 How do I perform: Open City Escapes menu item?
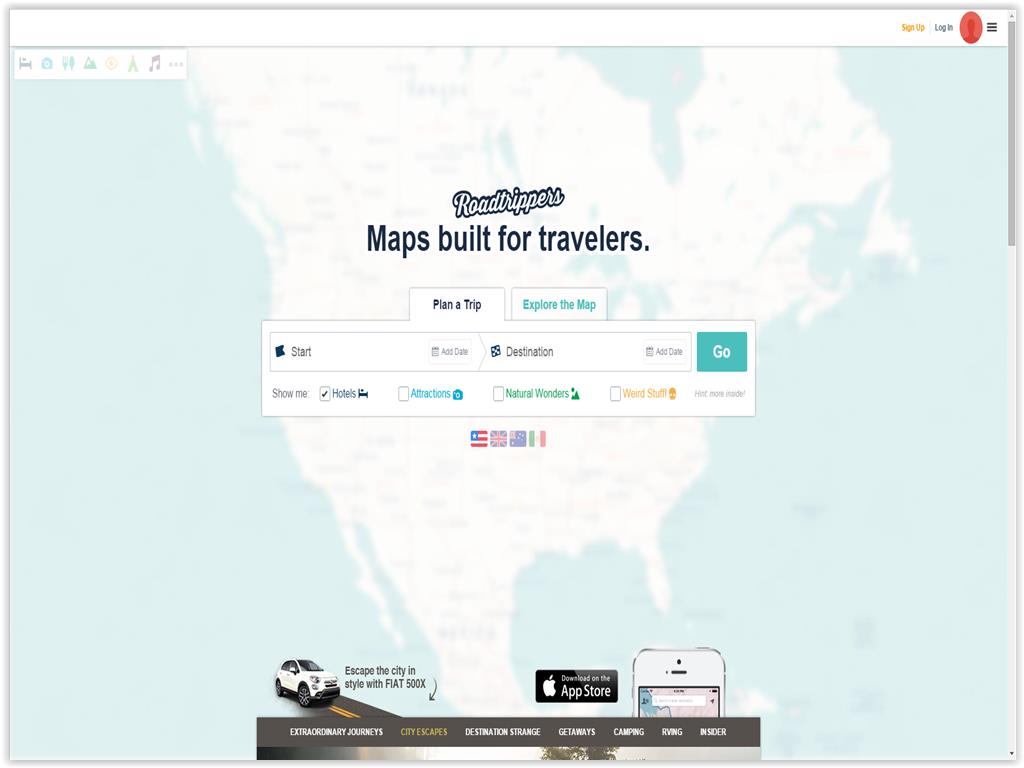[424, 732]
